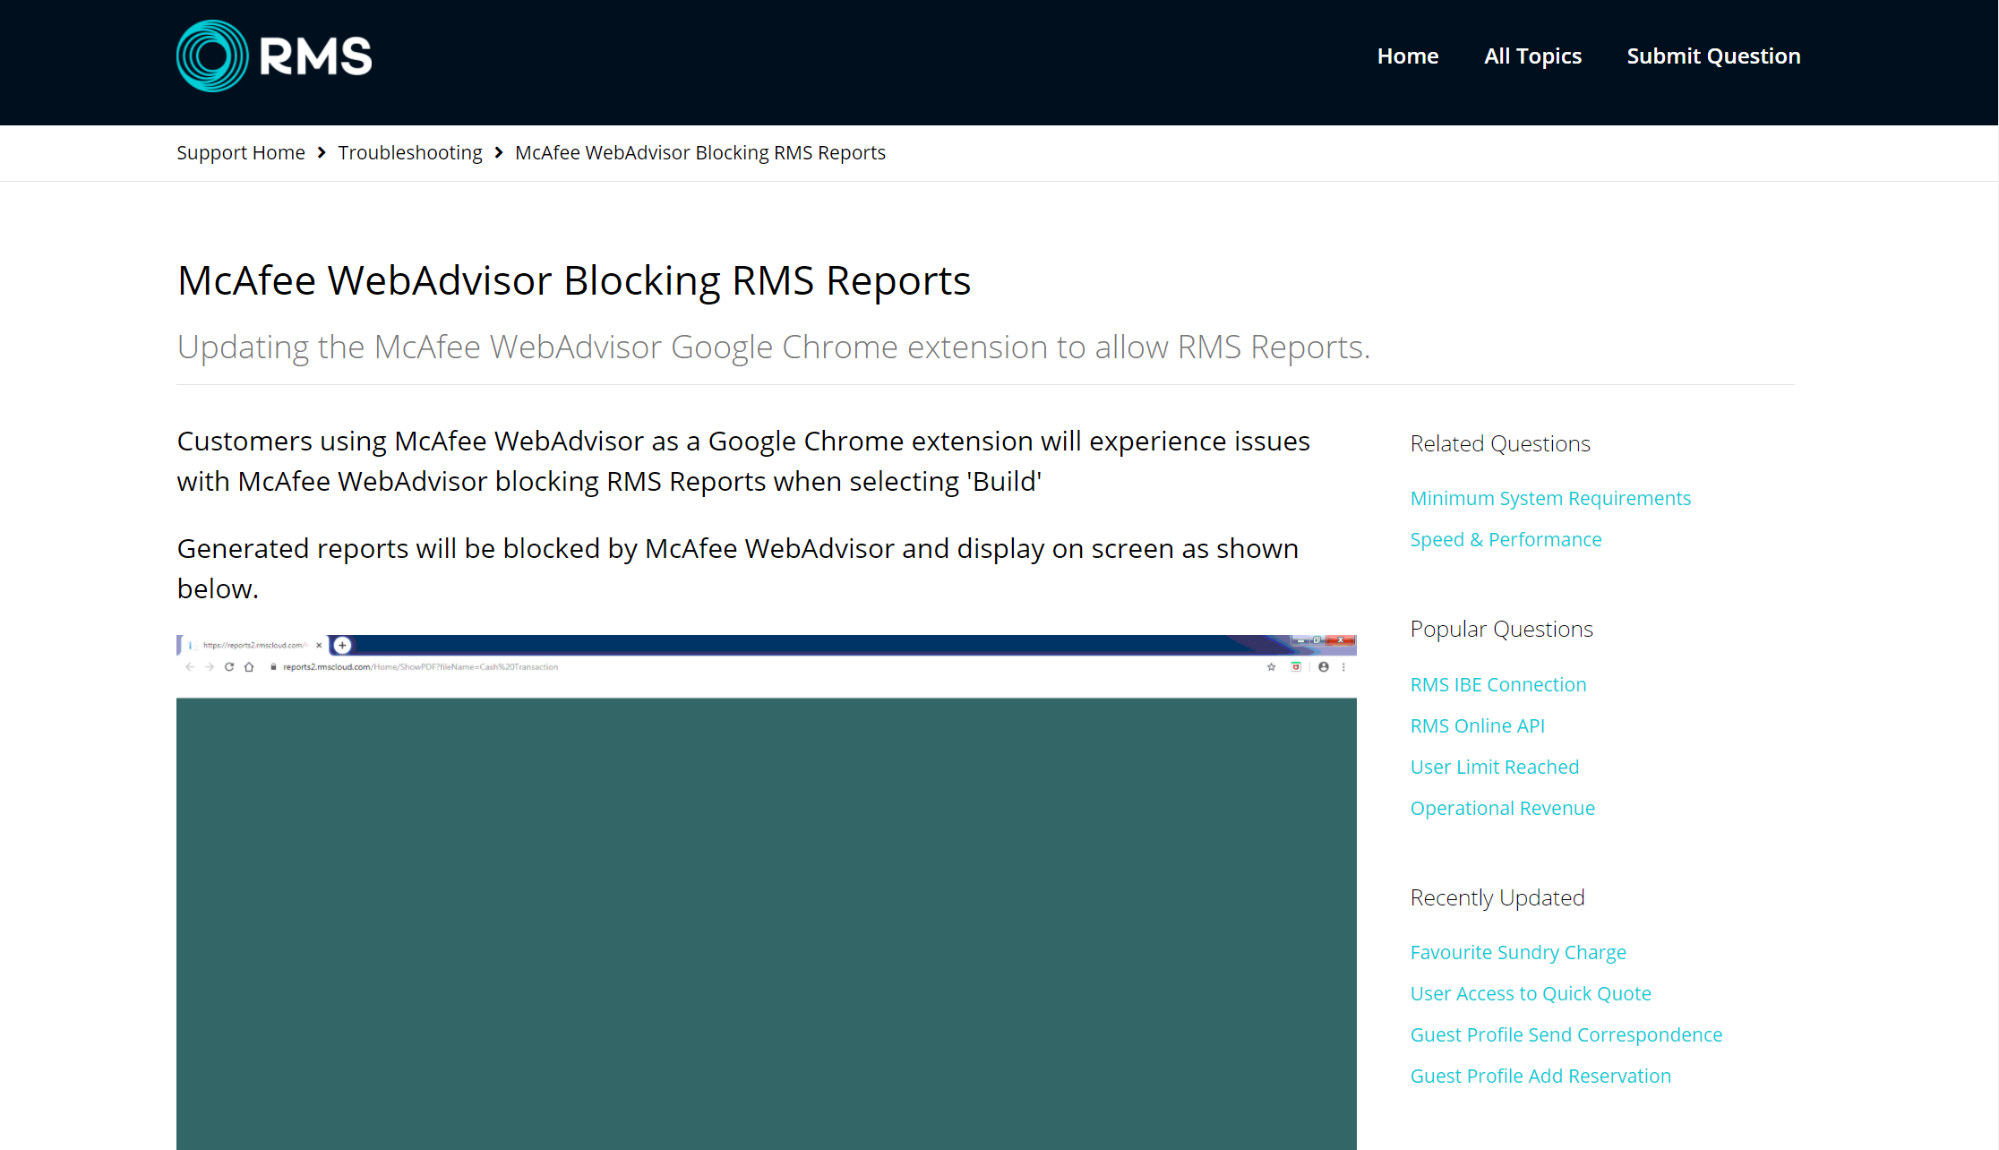Screen dimensions: 1999x1150
Task: Click the RMS logo
Action: [274, 56]
